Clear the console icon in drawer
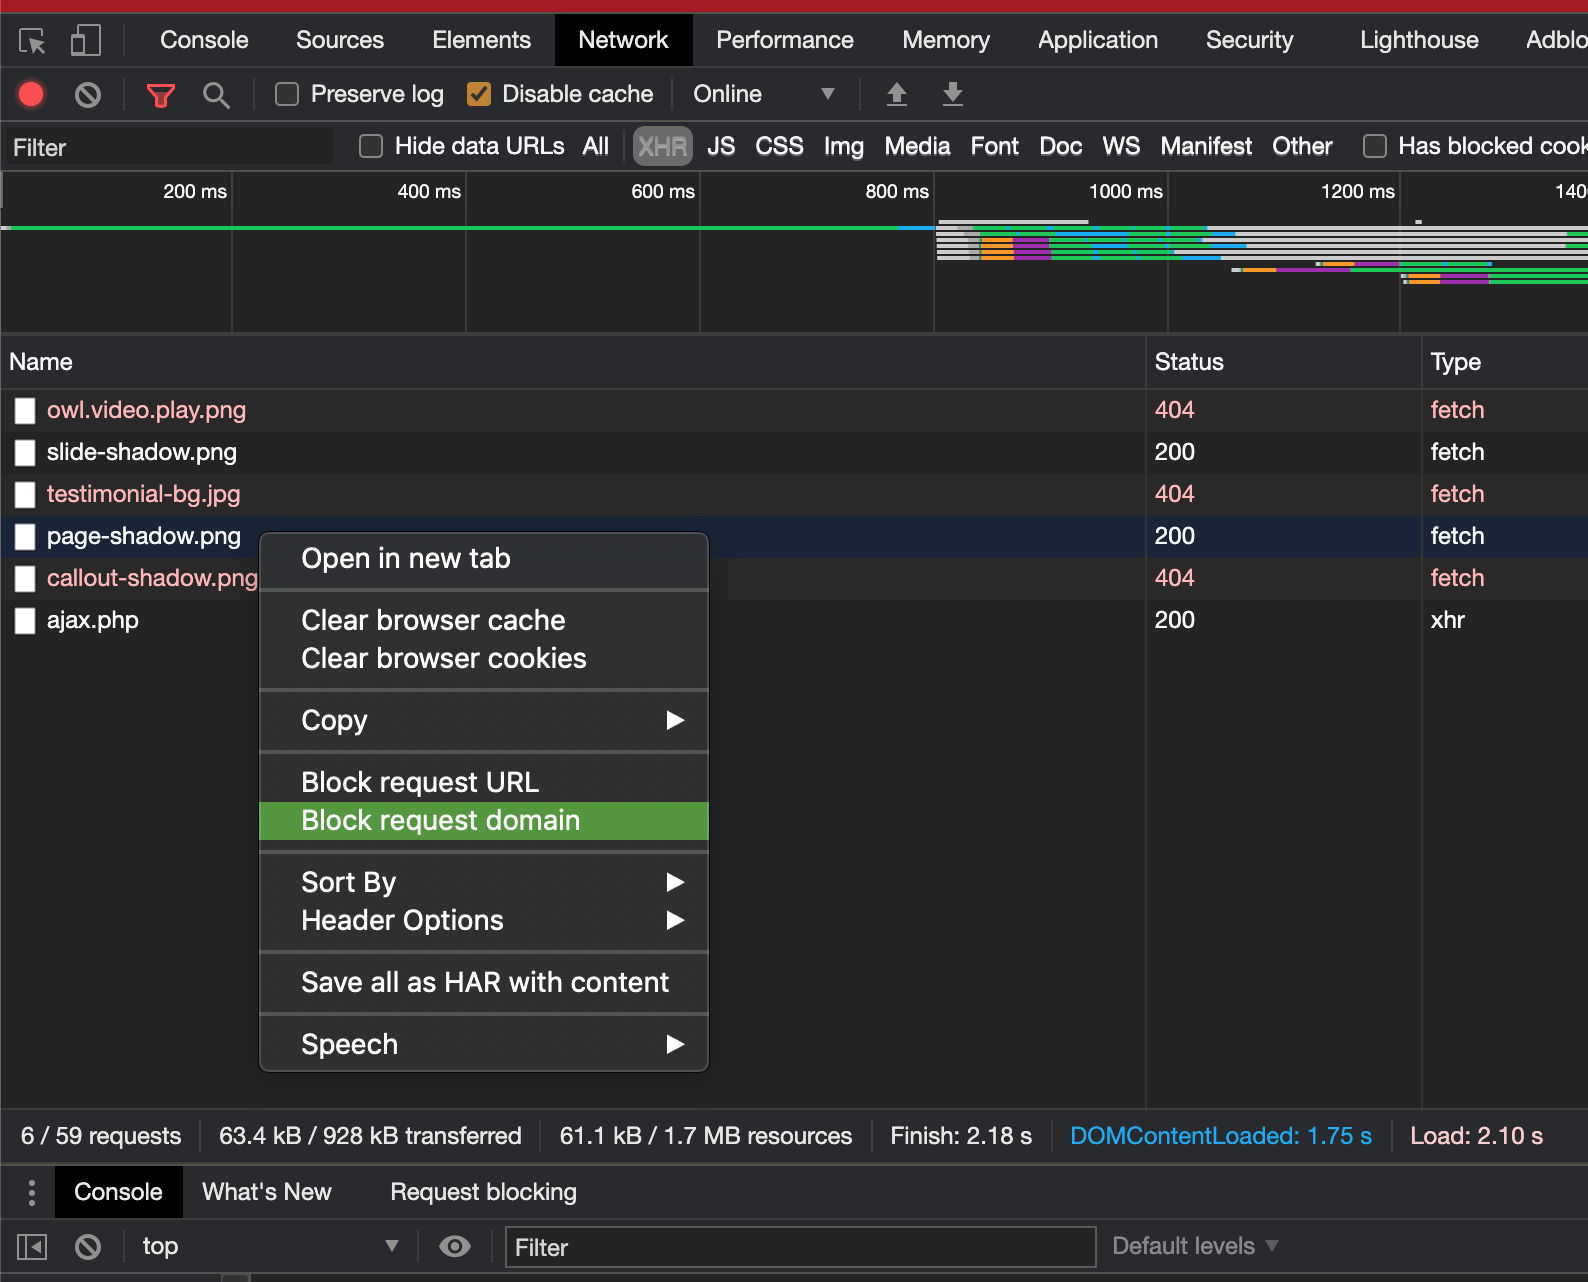This screenshot has height=1282, width=1588. pyautogui.click(x=88, y=1247)
